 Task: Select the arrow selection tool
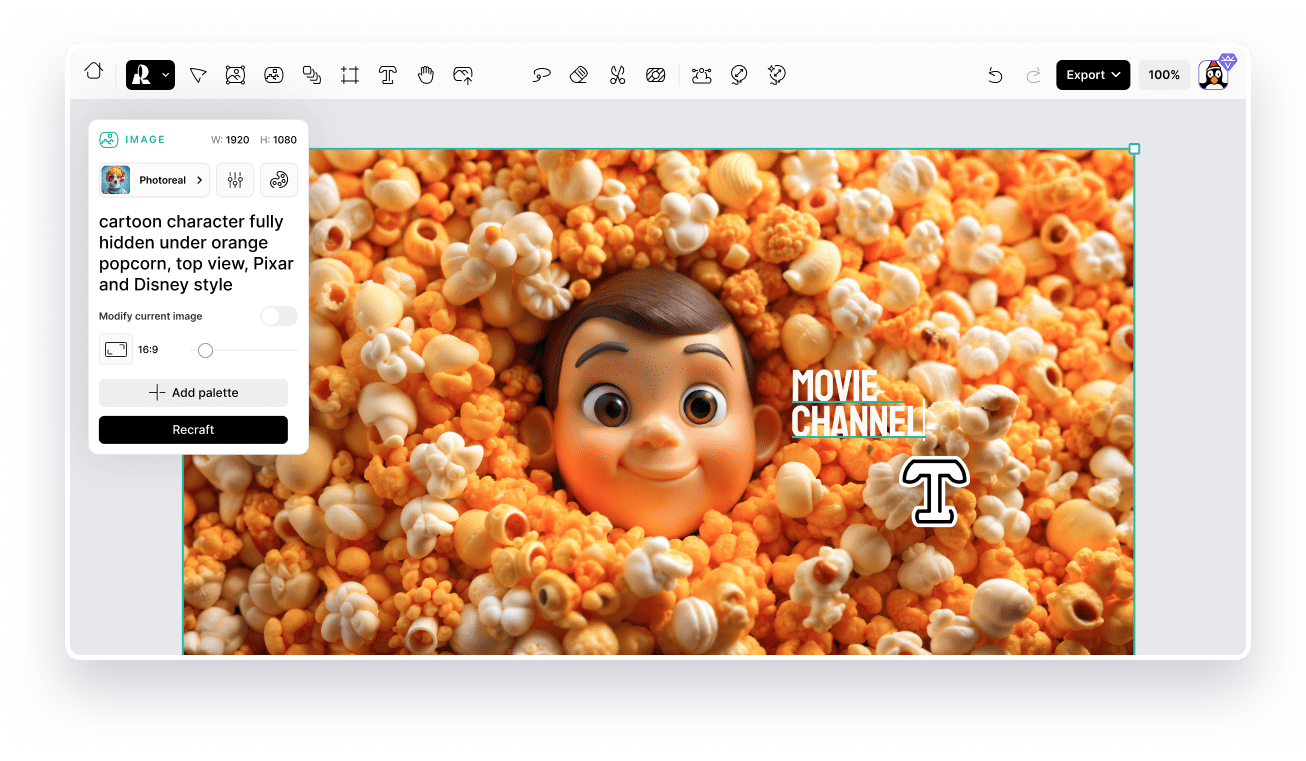pyautogui.click(x=198, y=75)
